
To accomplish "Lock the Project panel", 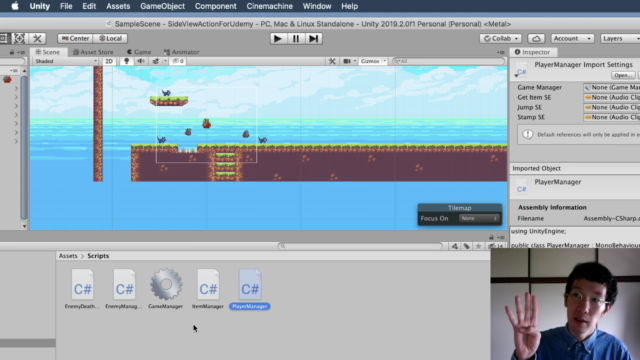I will pos(491,237).
